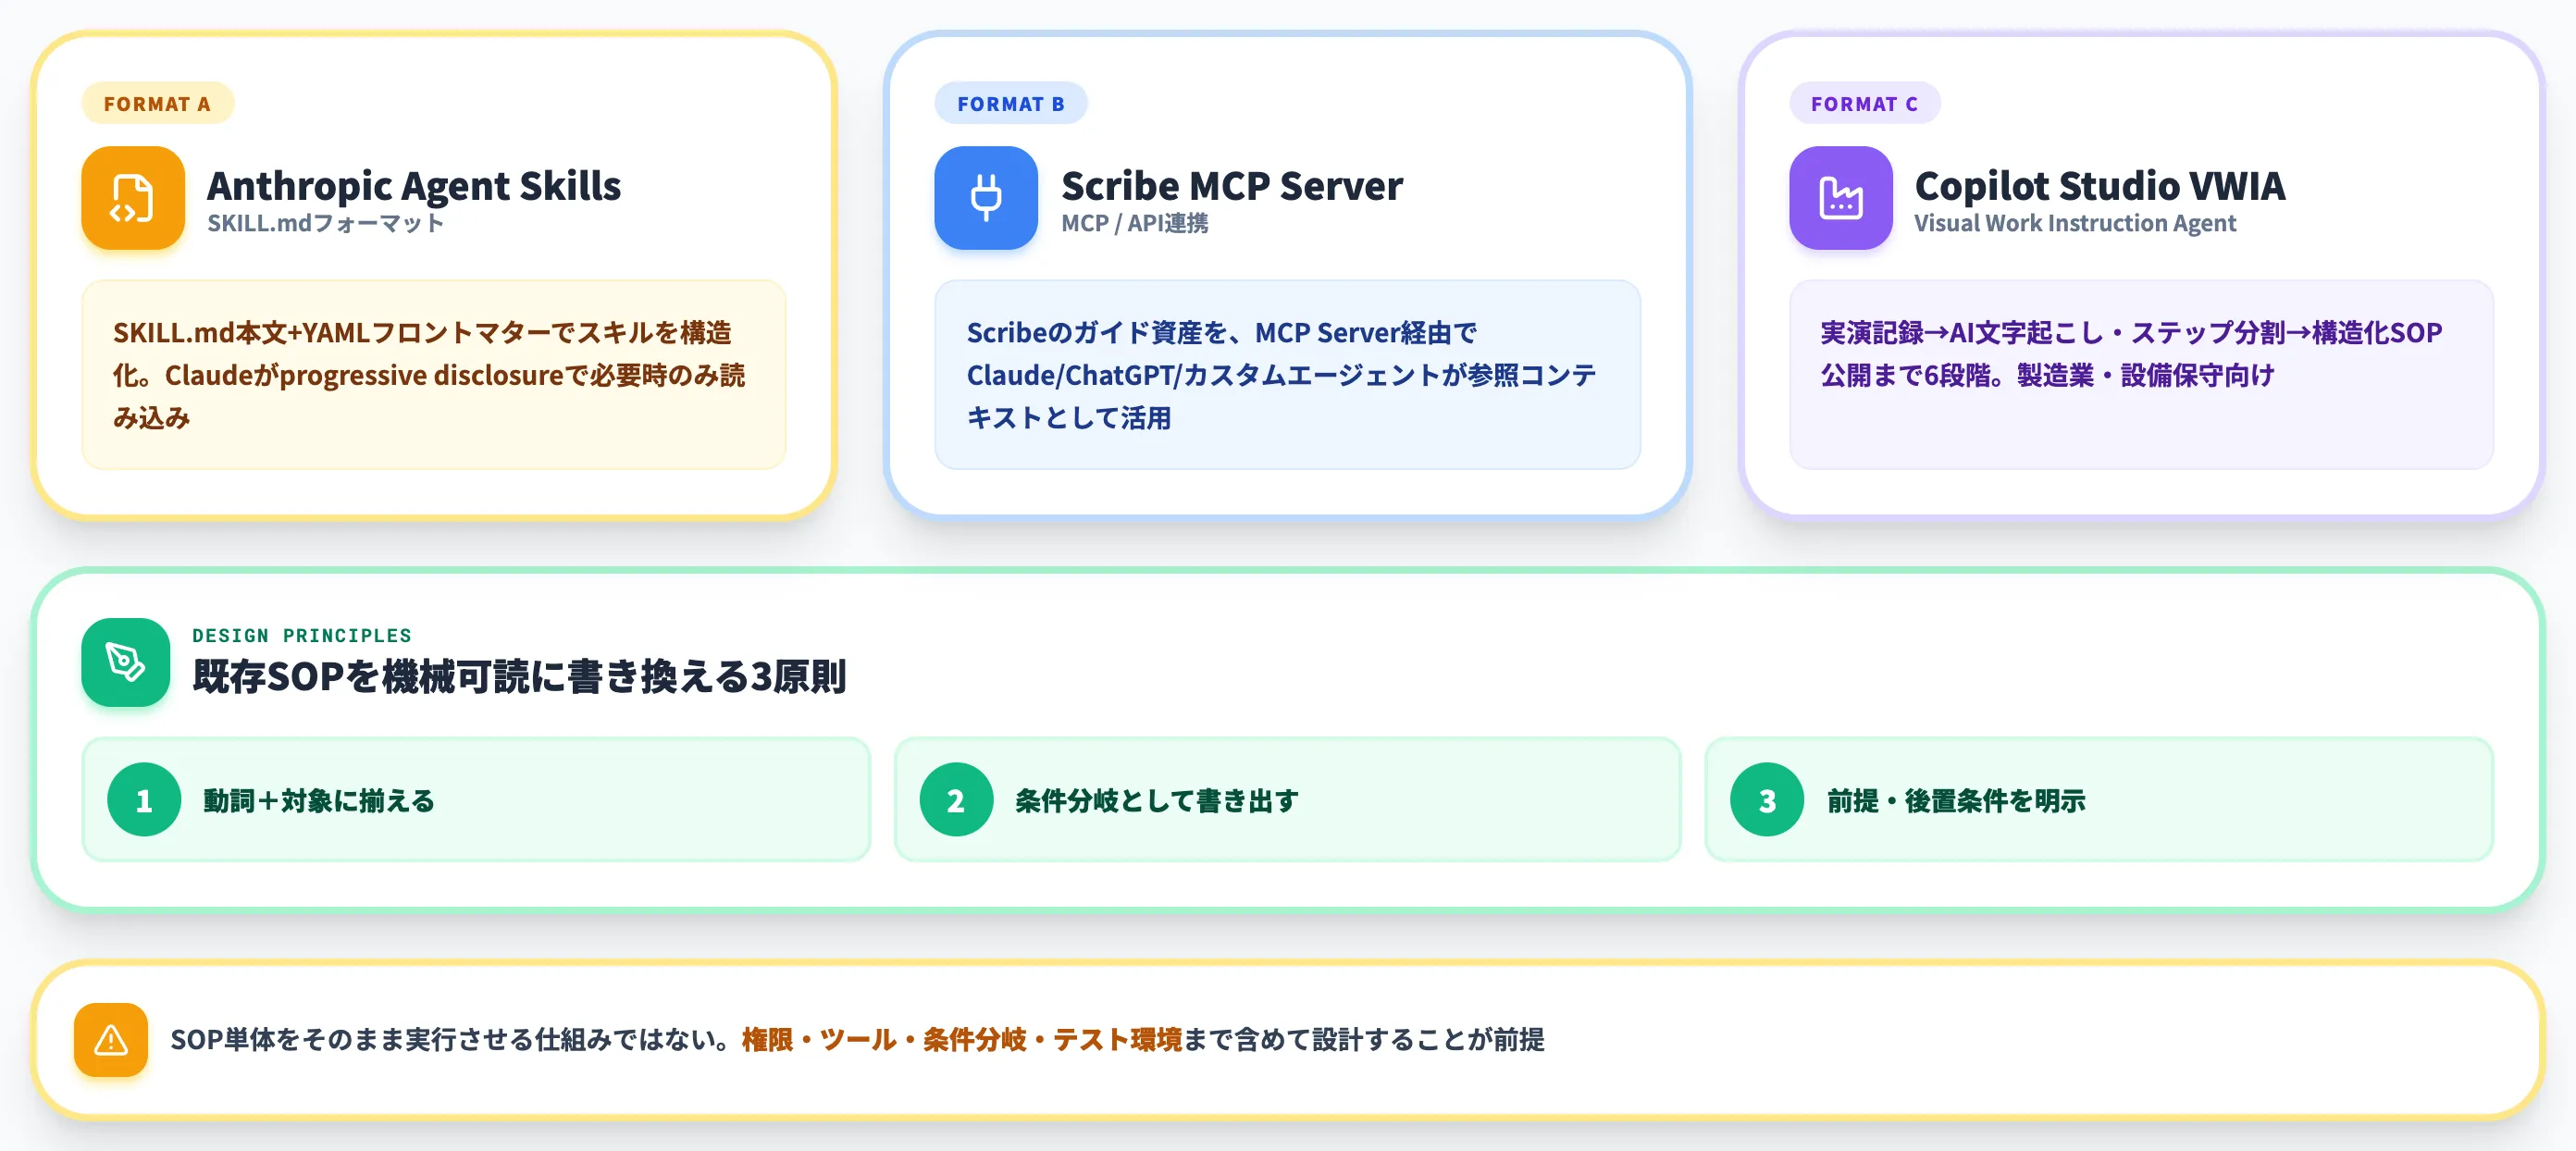This screenshot has height=1151, width=2576.
Task: Click the Scribeのガイド資産 description box
Action: (1288, 375)
